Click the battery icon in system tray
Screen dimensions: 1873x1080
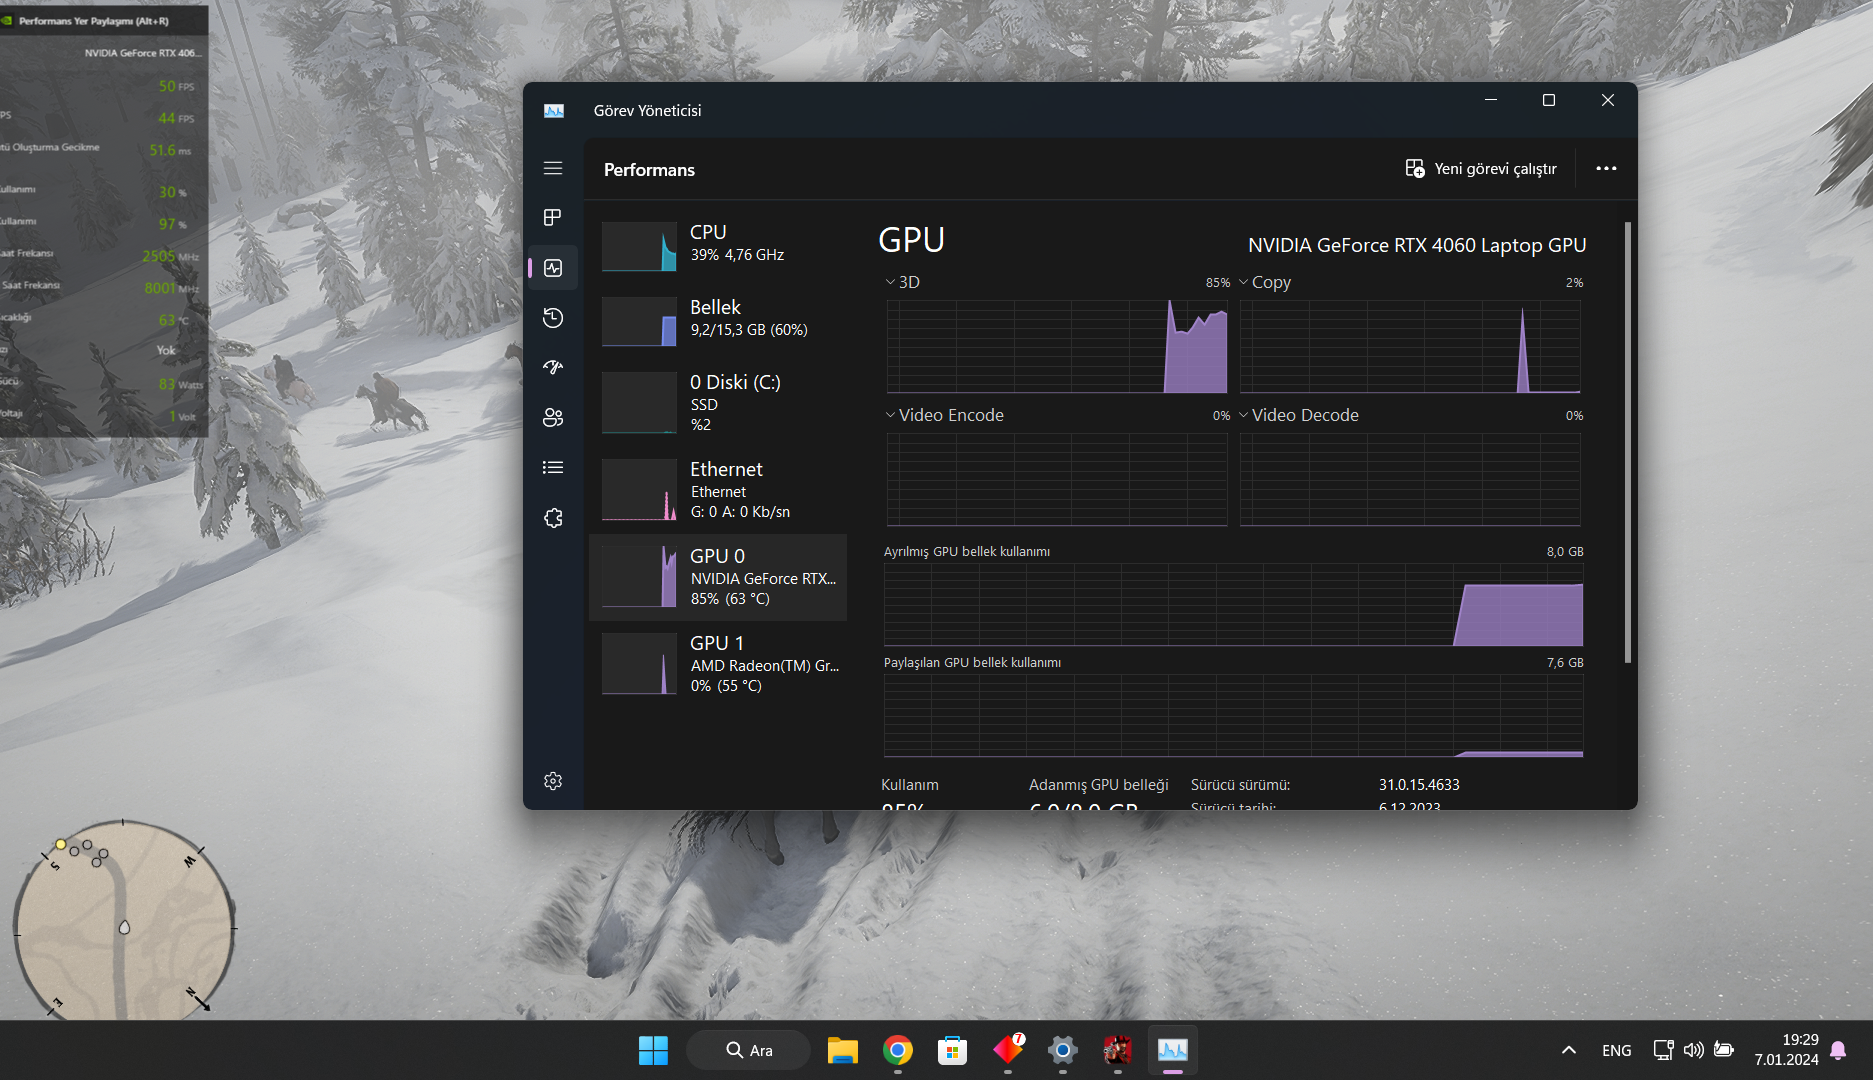(x=1724, y=1050)
